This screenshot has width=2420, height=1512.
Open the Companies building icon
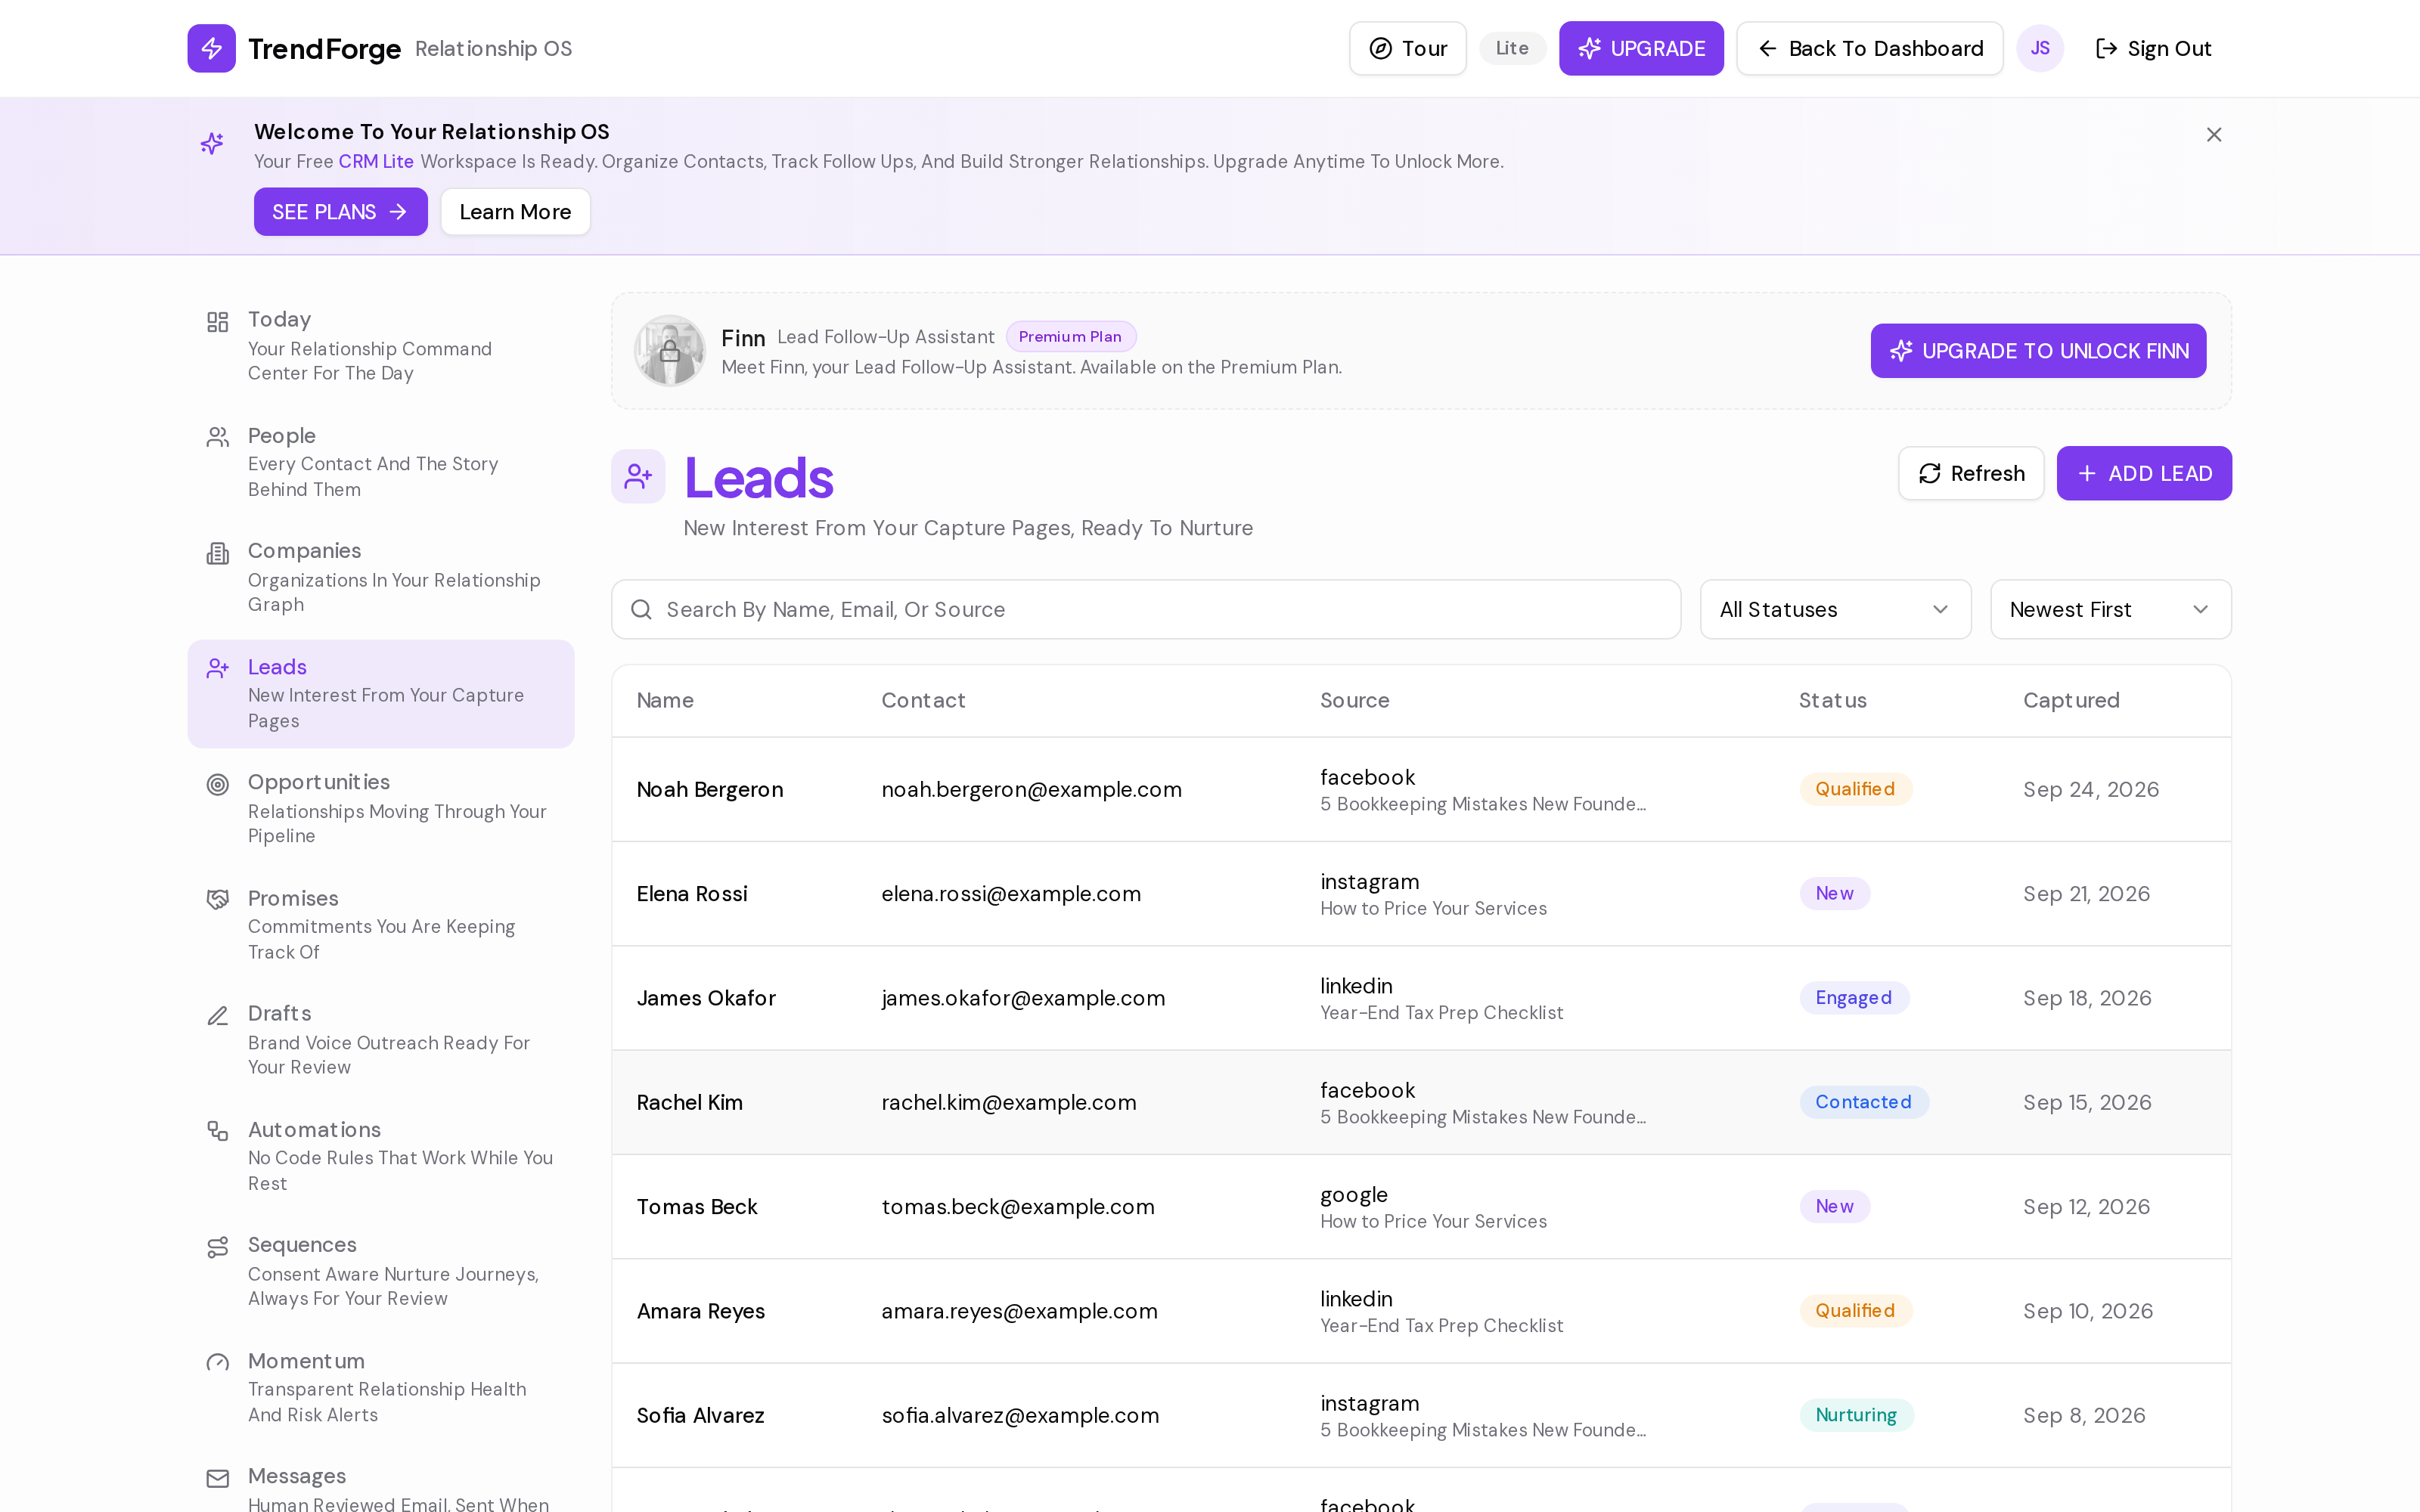point(217,553)
